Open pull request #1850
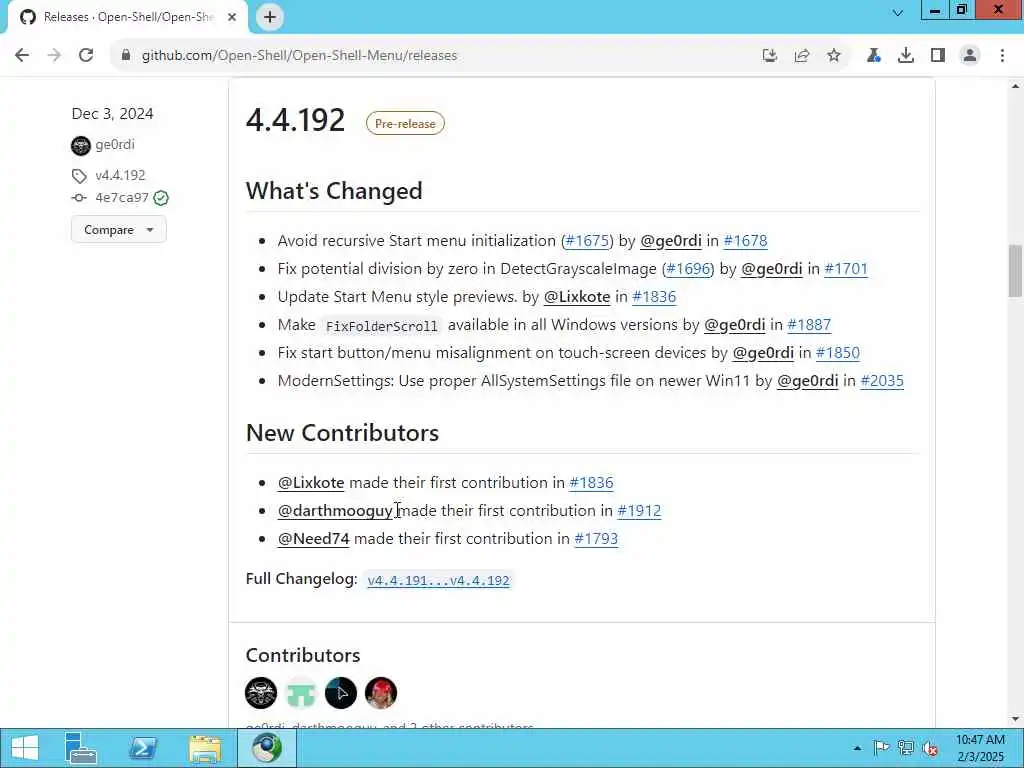The image size is (1024, 768). 838,353
